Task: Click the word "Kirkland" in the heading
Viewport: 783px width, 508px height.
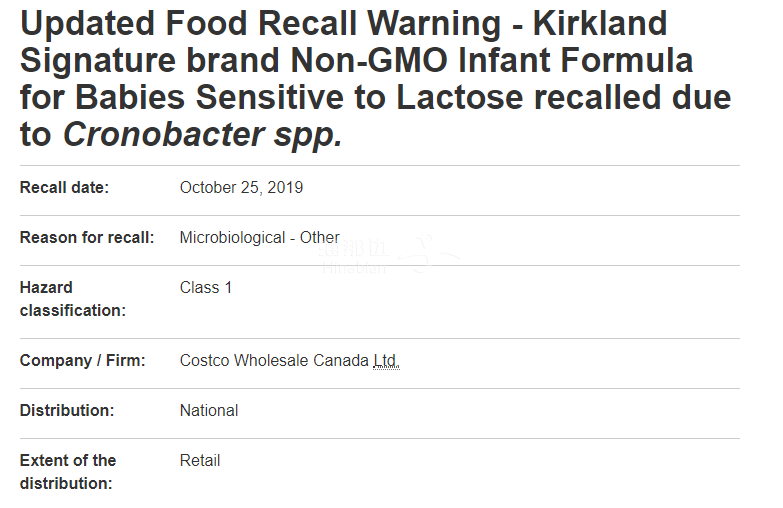Action: pos(600,23)
